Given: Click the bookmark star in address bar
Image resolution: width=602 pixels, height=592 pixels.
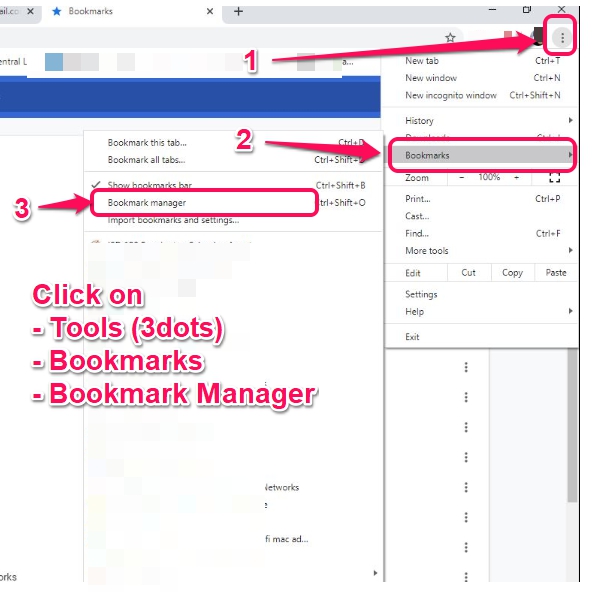Looking at the screenshot, I should click(x=450, y=38).
